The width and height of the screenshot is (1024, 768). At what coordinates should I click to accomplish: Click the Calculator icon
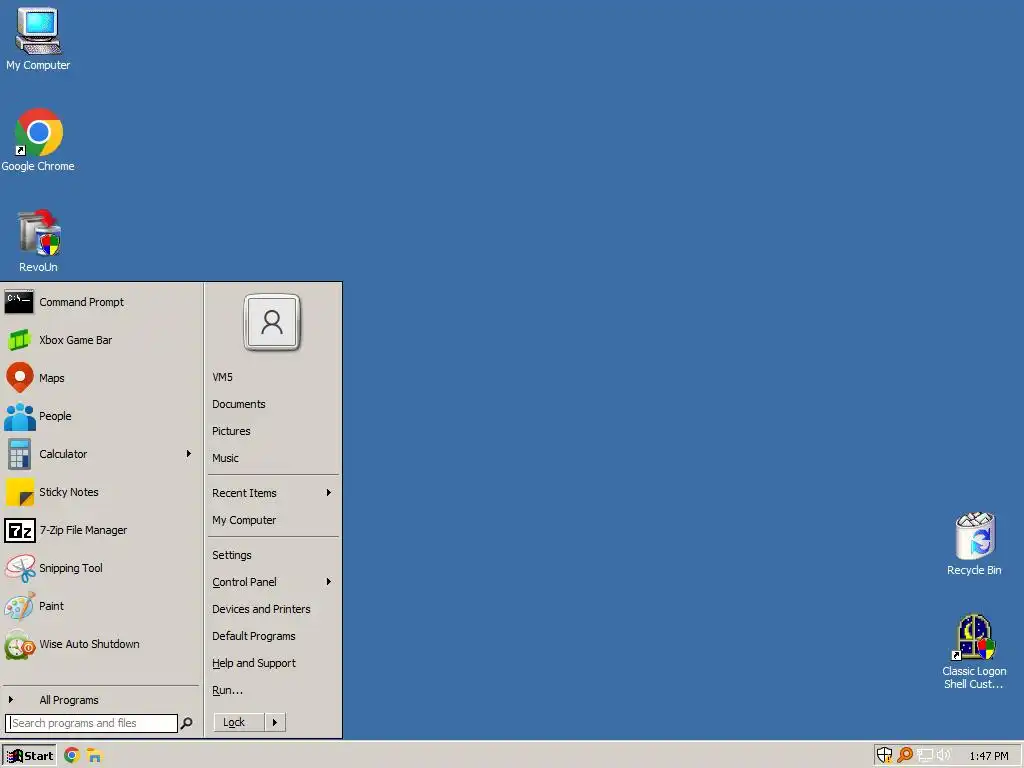pos(19,454)
